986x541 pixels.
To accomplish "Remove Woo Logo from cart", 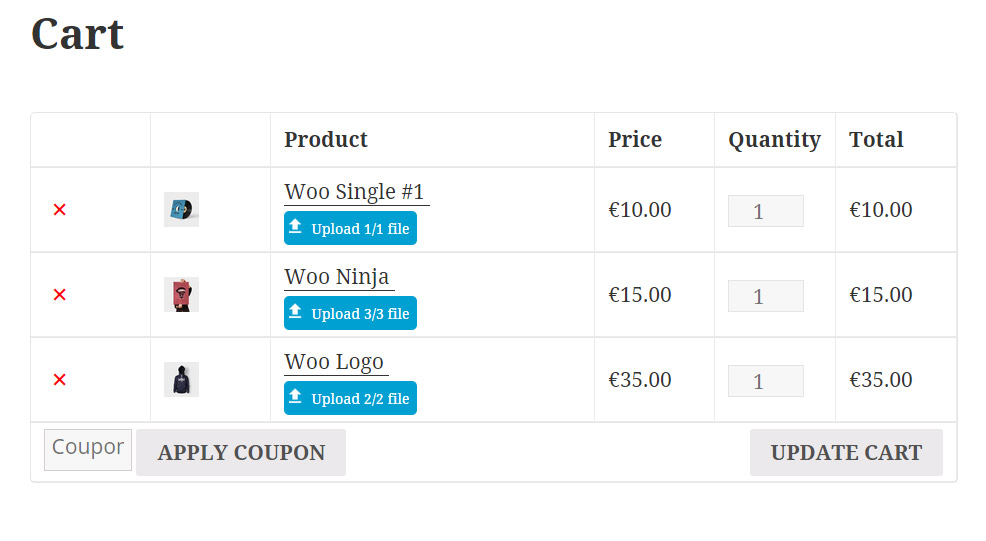I will click(60, 380).
